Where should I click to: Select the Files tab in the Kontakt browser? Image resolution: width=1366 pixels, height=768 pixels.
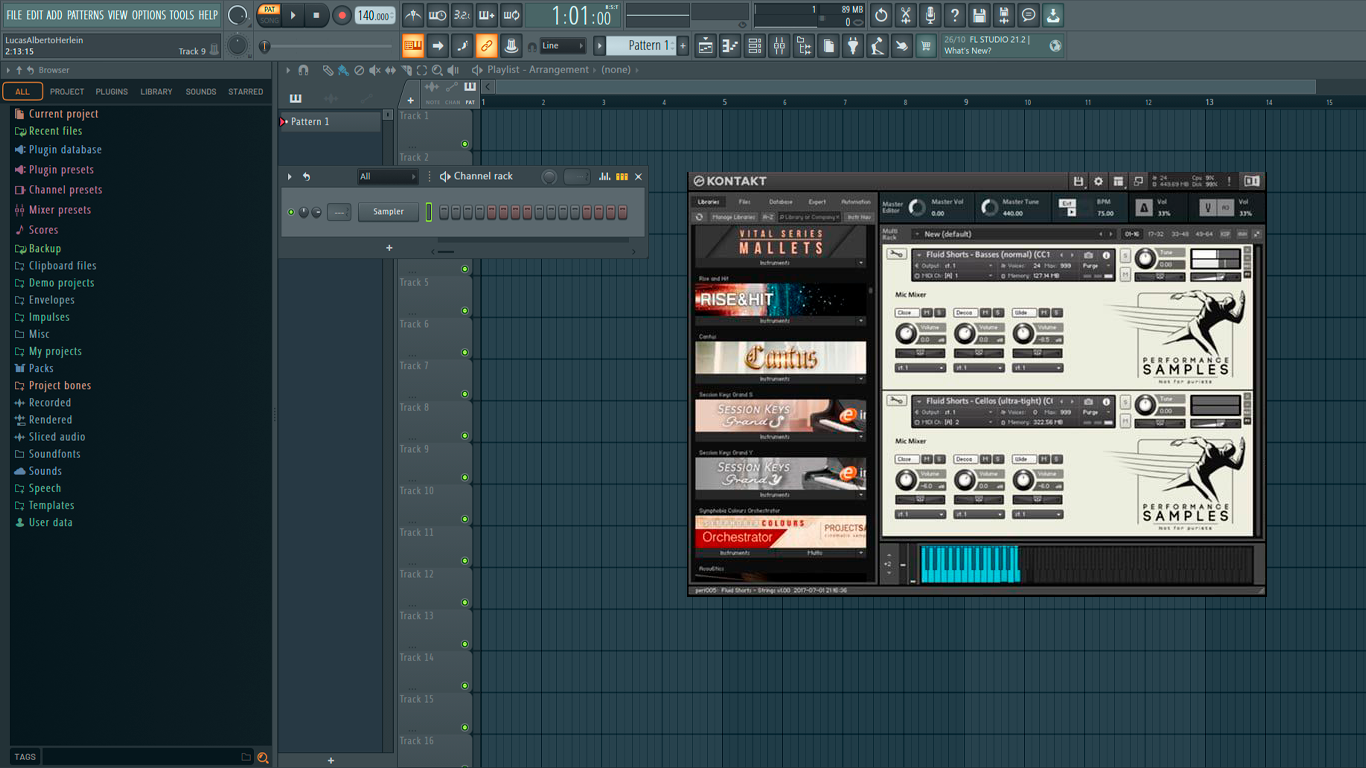tap(744, 202)
